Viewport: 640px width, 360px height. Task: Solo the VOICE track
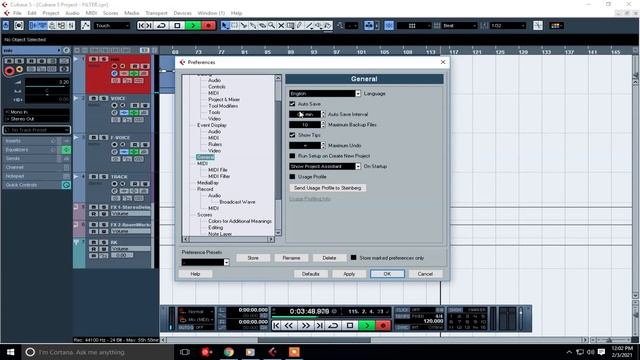pyautogui.click(x=104, y=98)
